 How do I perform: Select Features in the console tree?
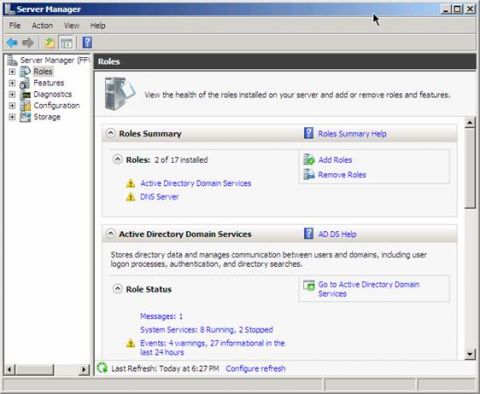[49, 83]
